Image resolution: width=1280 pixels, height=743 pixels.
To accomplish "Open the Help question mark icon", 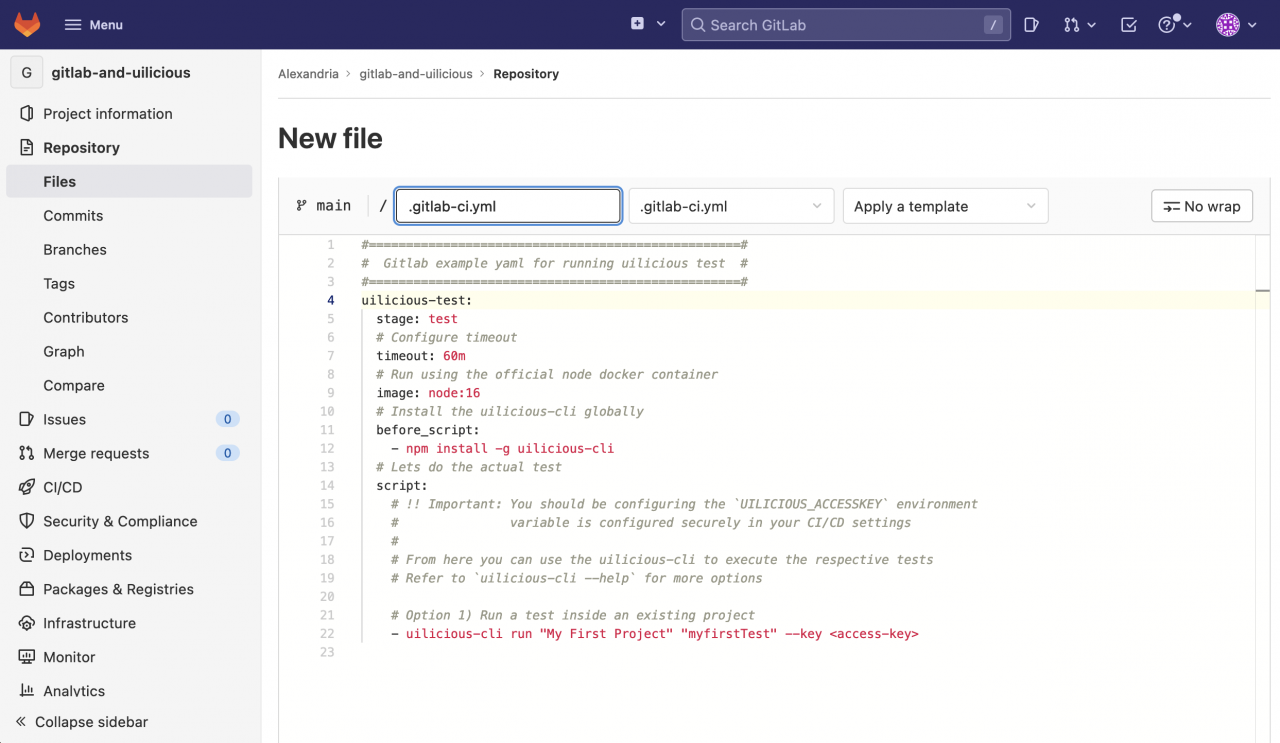I will tap(1170, 24).
